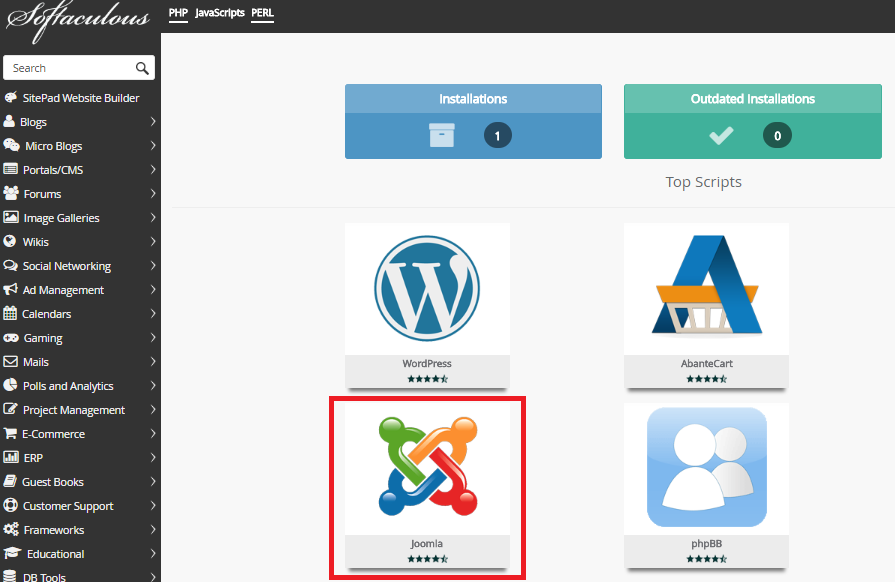895x582 pixels.
Task: Click the Guest Books icon
Action: pos(10,481)
